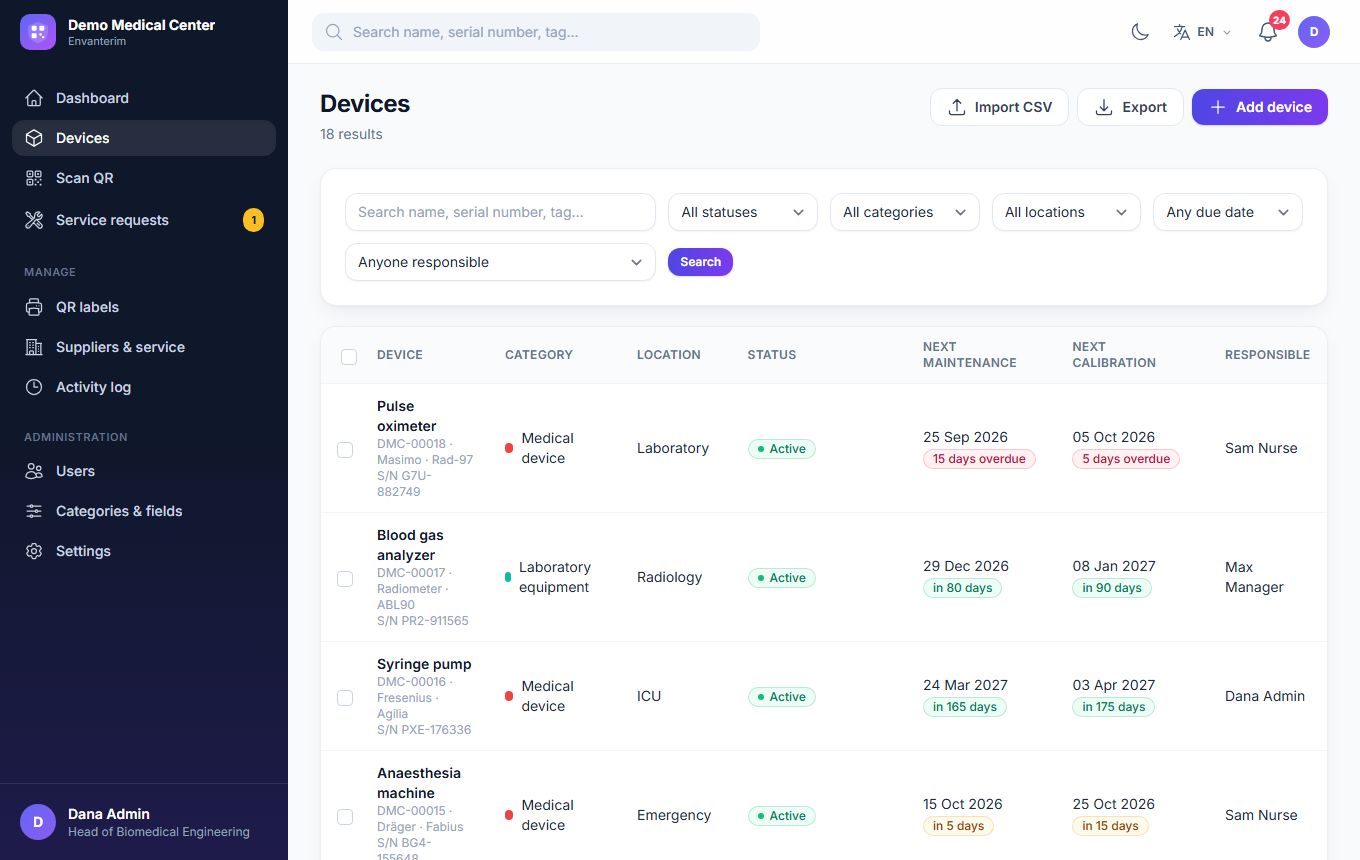
Task: Open the All statuses dropdown
Action: tap(743, 212)
